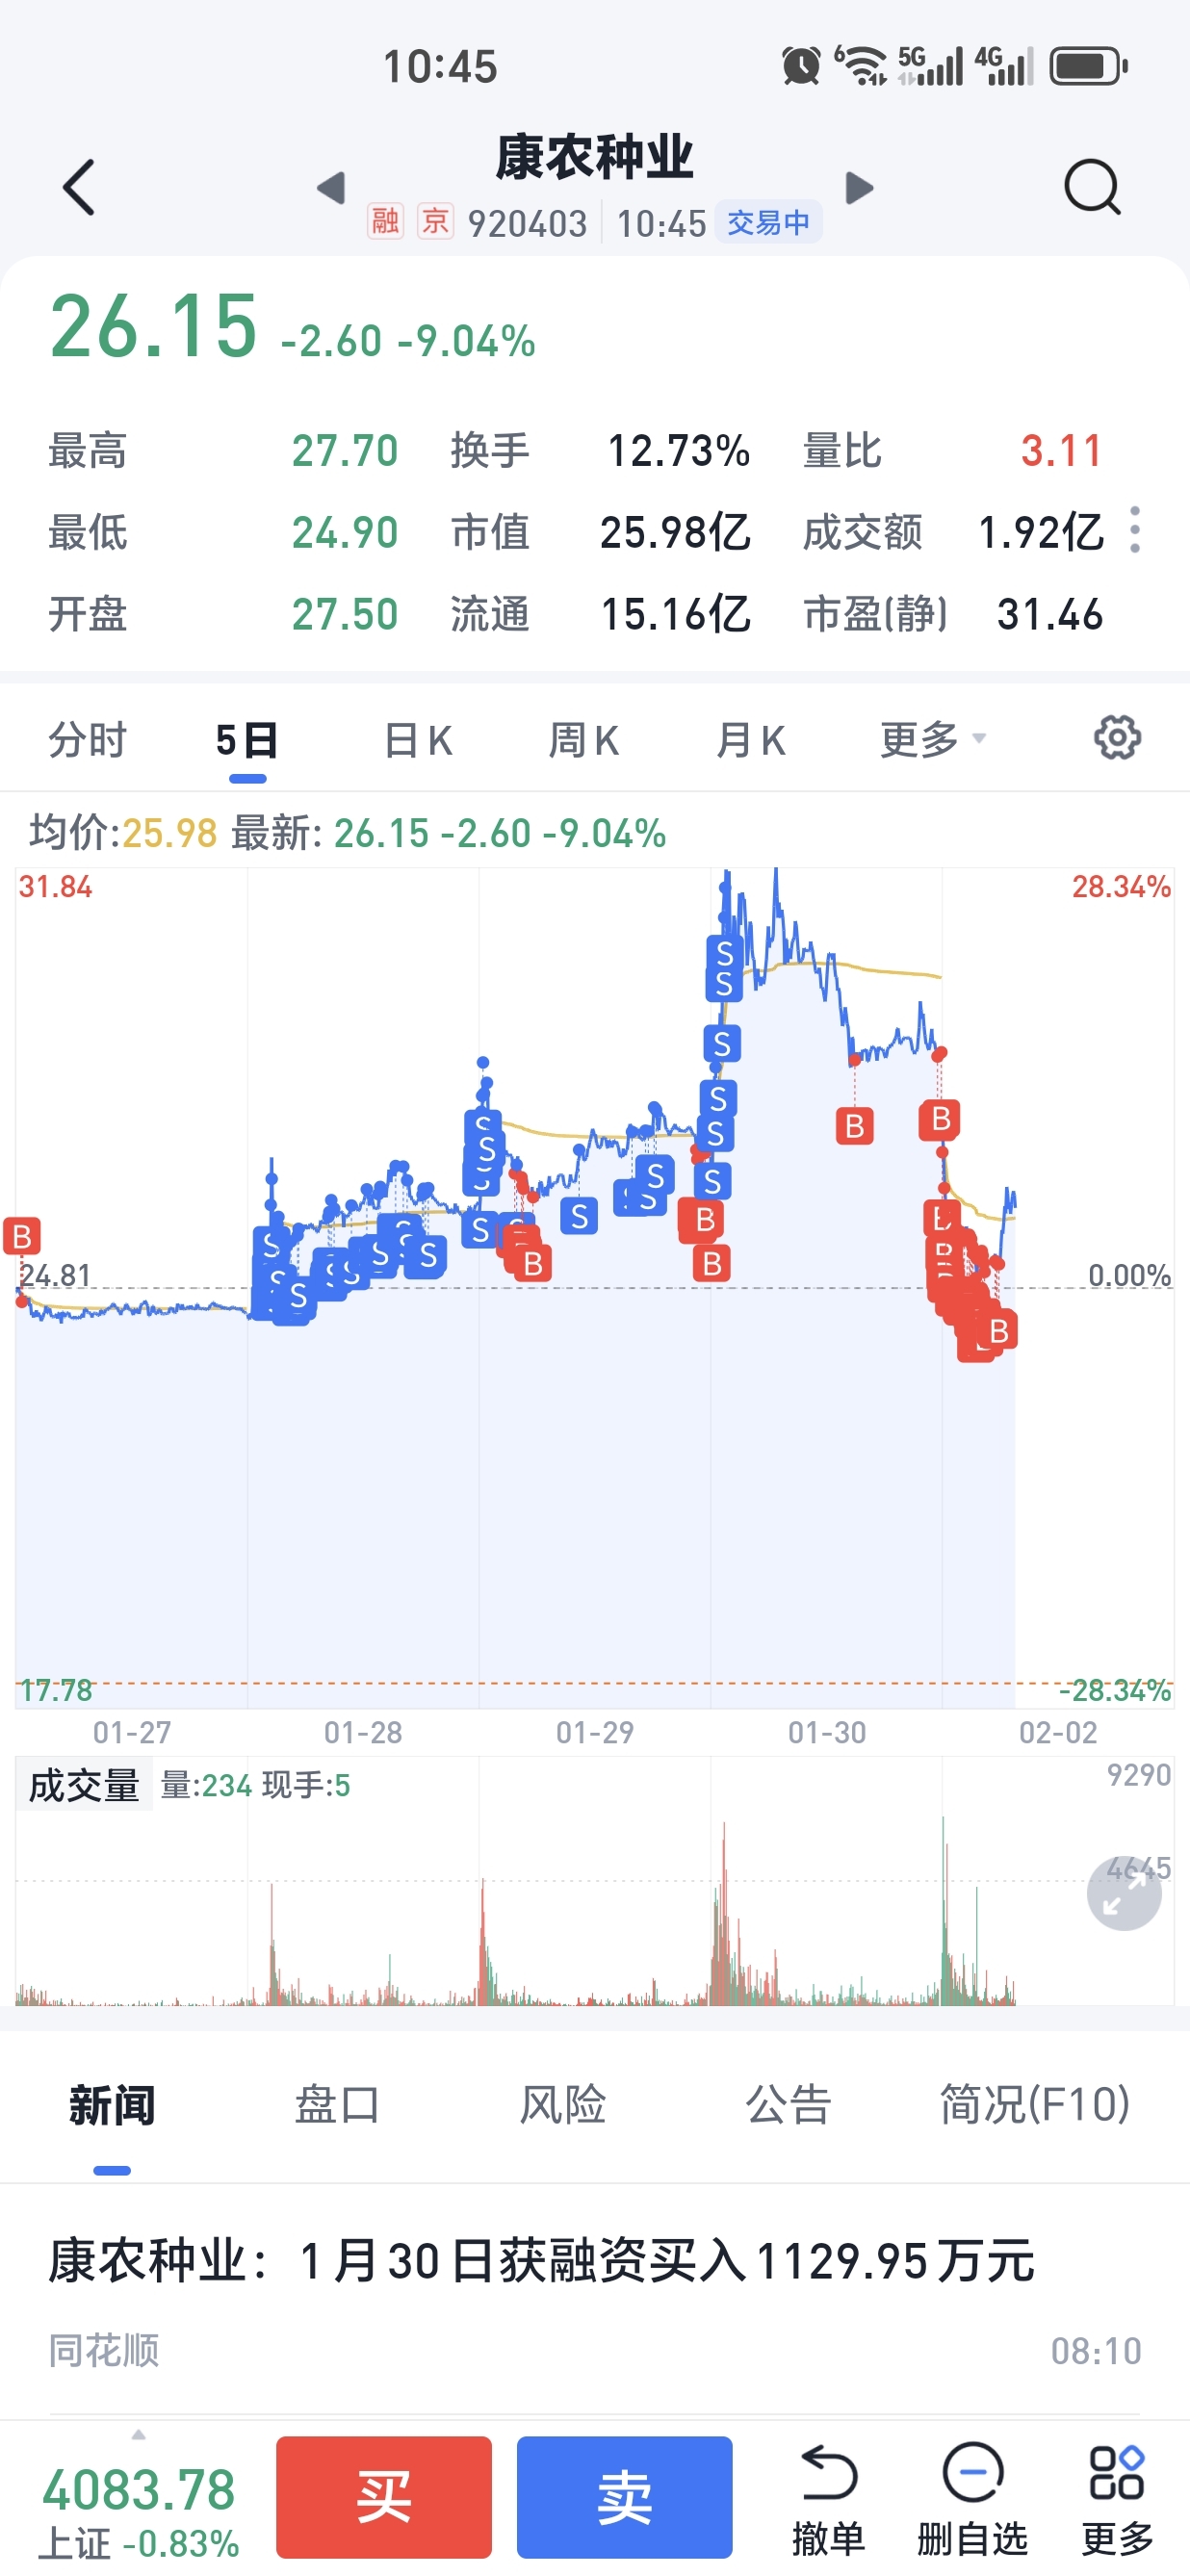Screen dimensions: 1190x2576
Task: Switch to the 分时 chart tab
Action: coord(88,740)
